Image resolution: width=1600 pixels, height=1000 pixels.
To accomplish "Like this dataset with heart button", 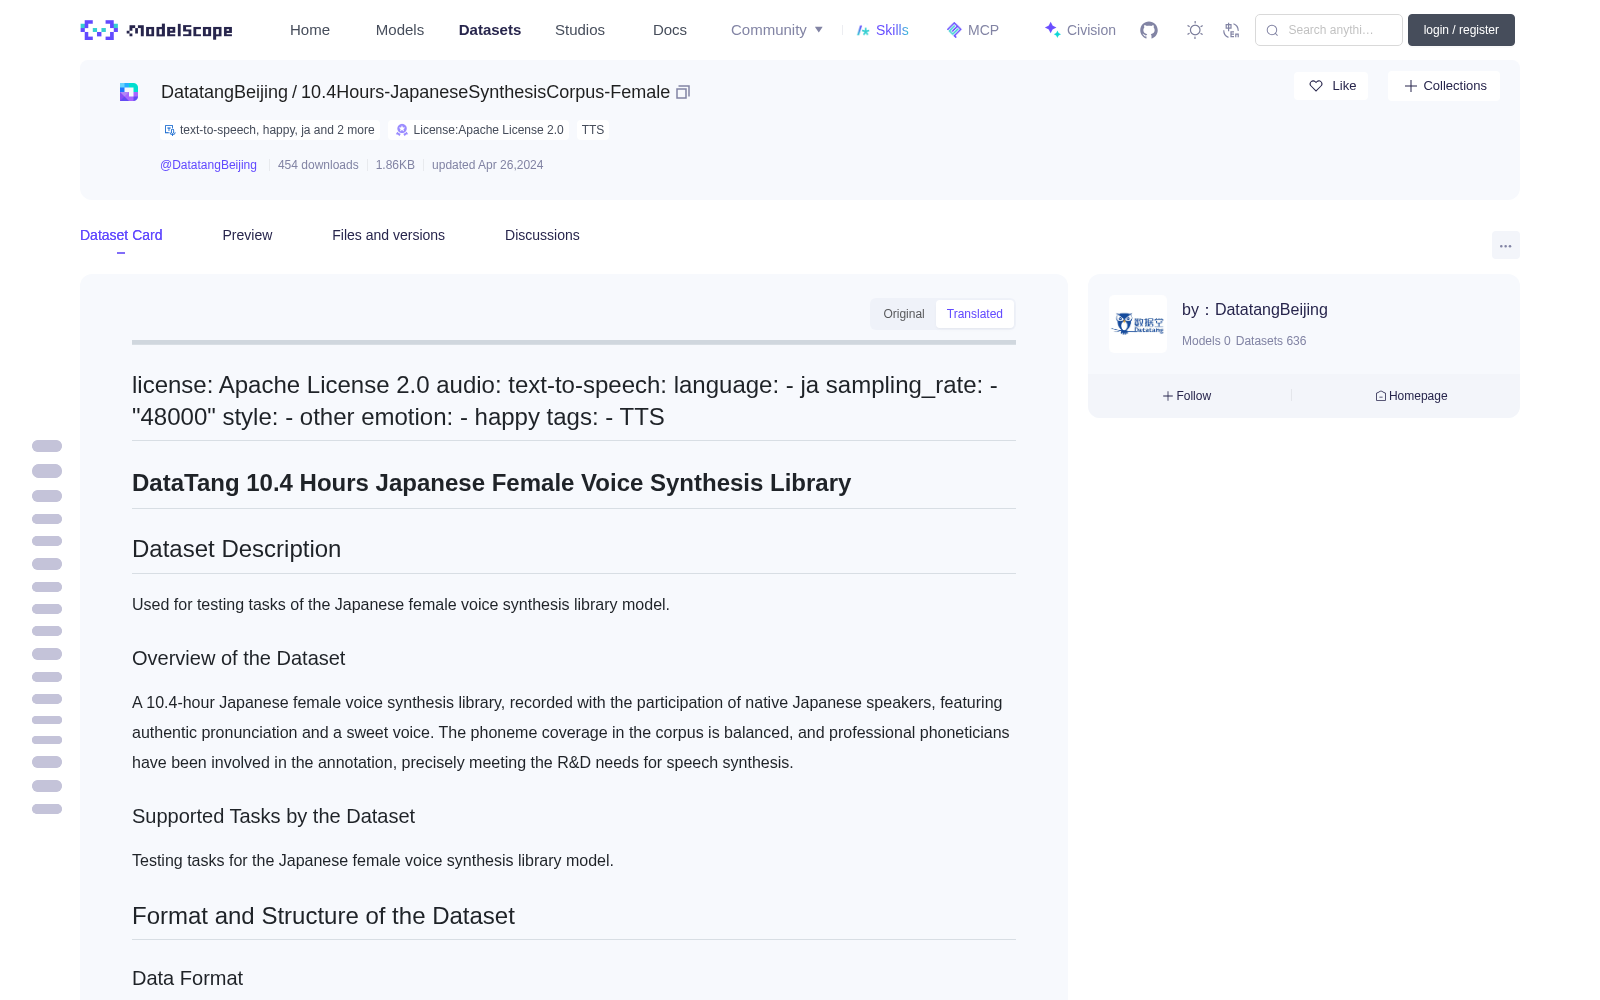I will click(1331, 86).
